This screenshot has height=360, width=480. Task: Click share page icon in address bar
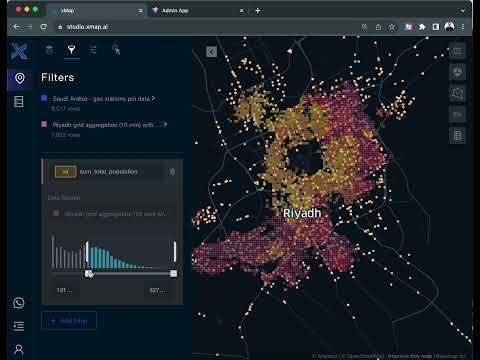(x=378, y=27)
